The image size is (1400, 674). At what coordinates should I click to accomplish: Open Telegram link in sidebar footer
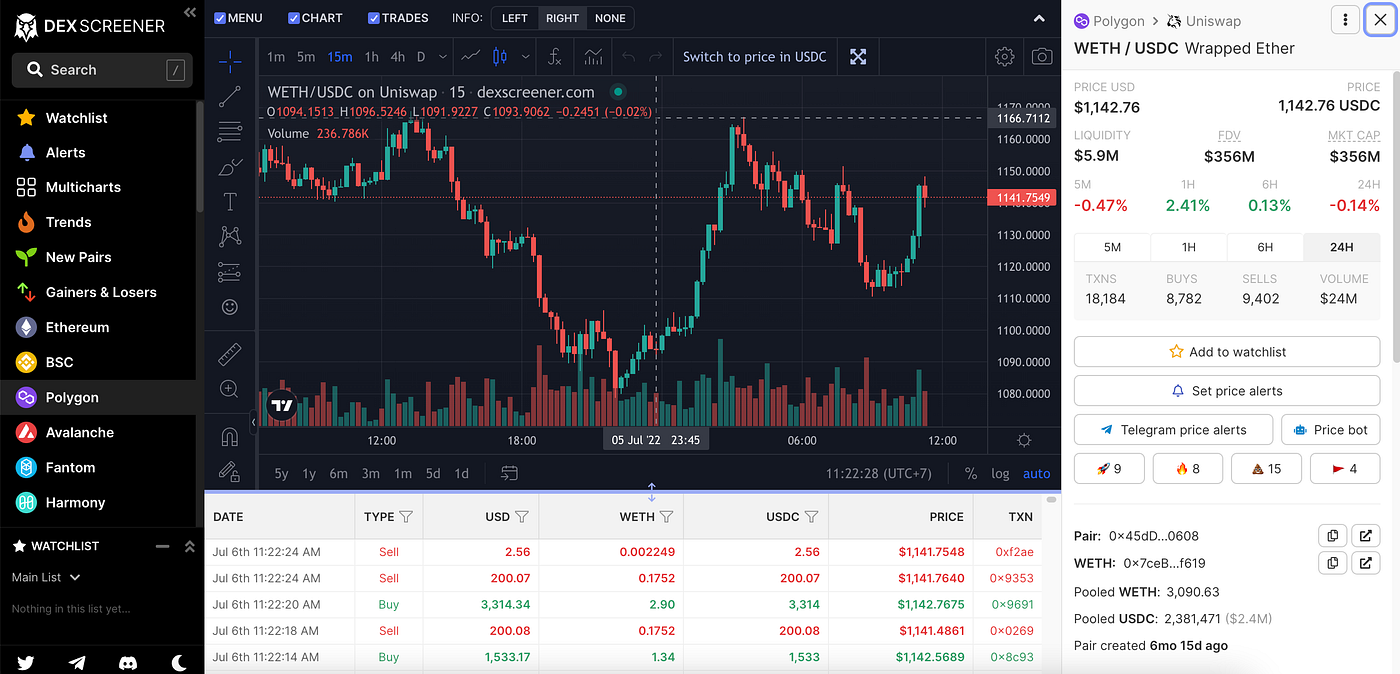pos(77,662)
